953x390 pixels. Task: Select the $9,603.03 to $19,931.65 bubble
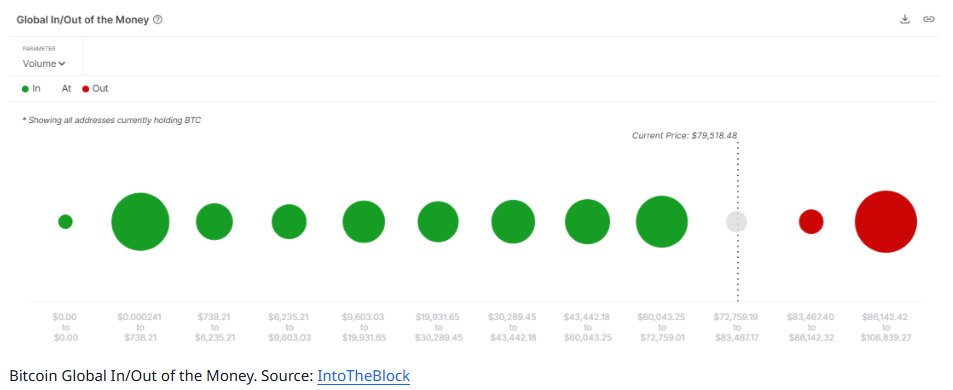[364, 222]
